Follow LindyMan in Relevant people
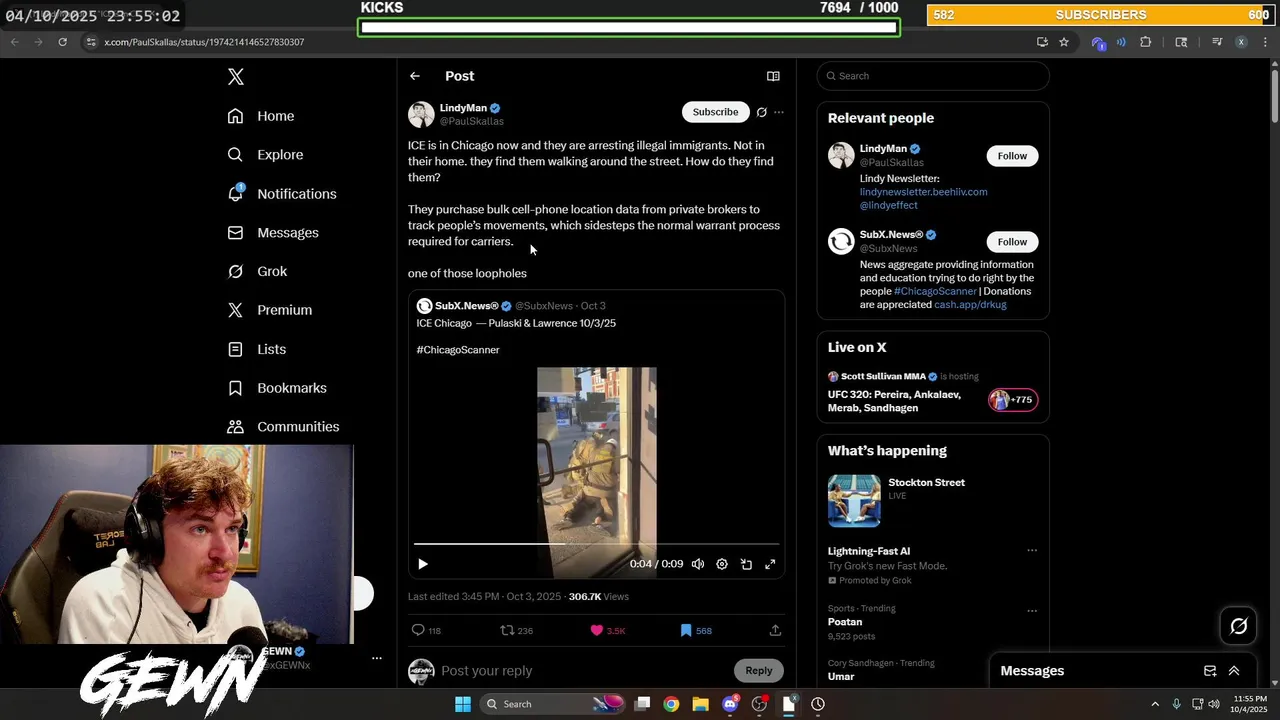Screen dimensions: 1280x720 tap(1012, 156)
